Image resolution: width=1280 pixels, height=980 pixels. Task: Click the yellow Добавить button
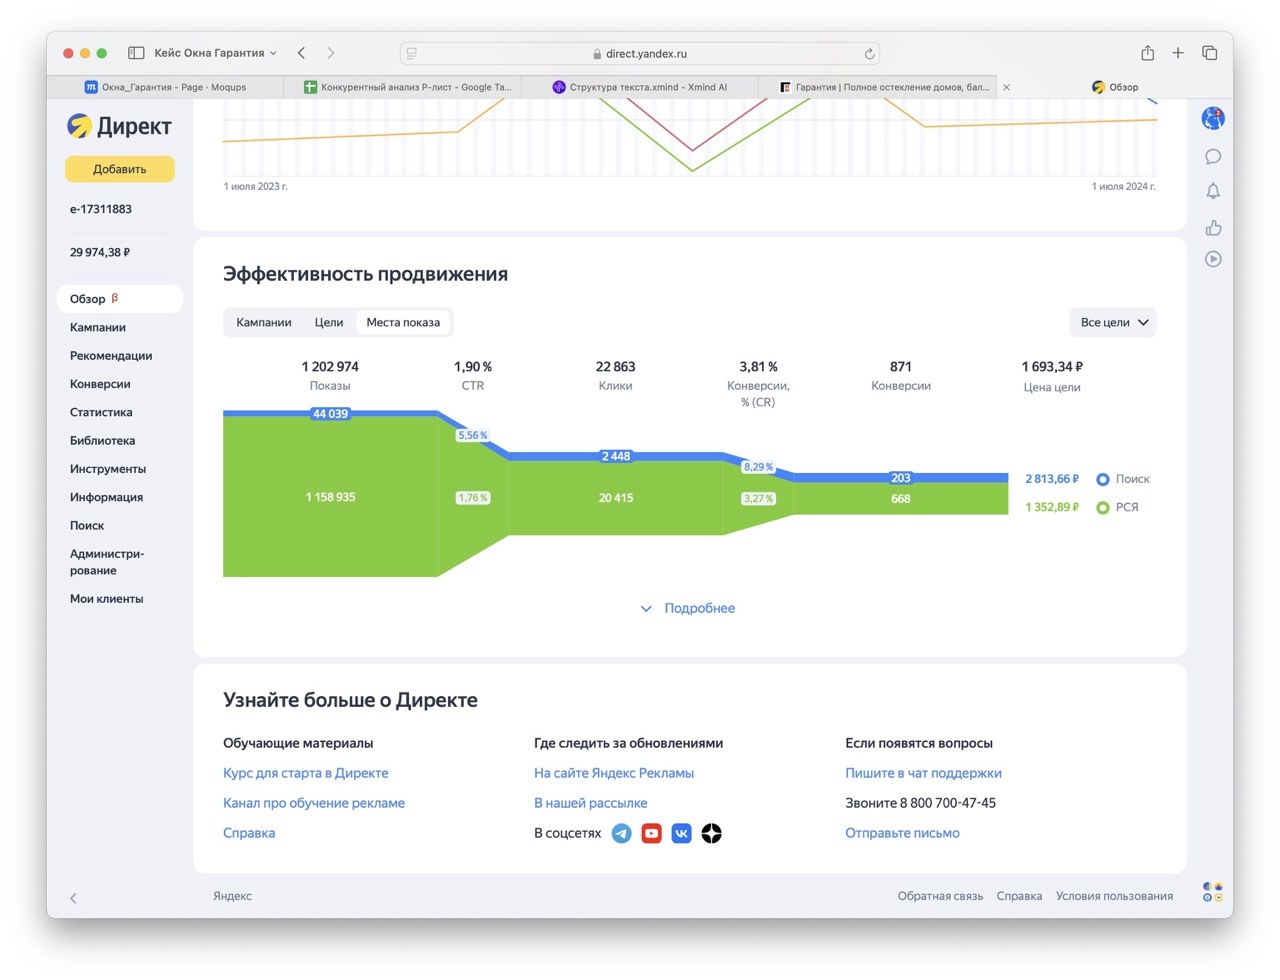(x=120, y=169)
